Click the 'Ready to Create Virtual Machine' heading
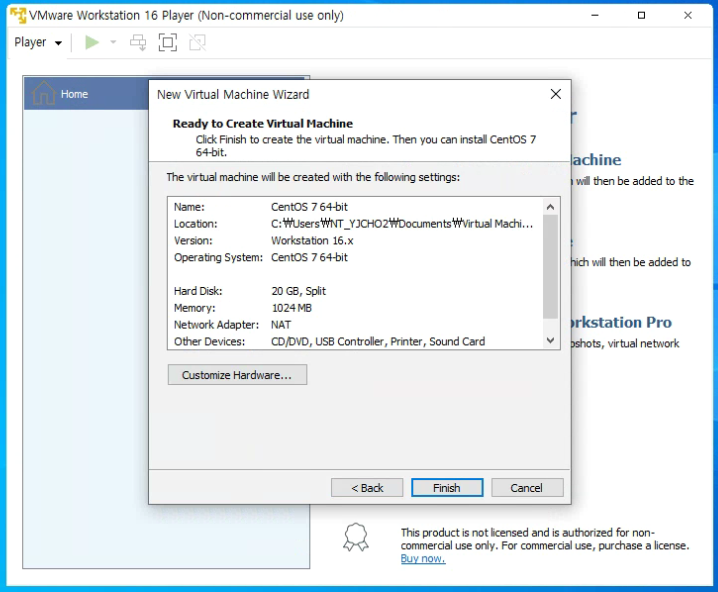The image size is (718, 592). (x=263, y=124)
